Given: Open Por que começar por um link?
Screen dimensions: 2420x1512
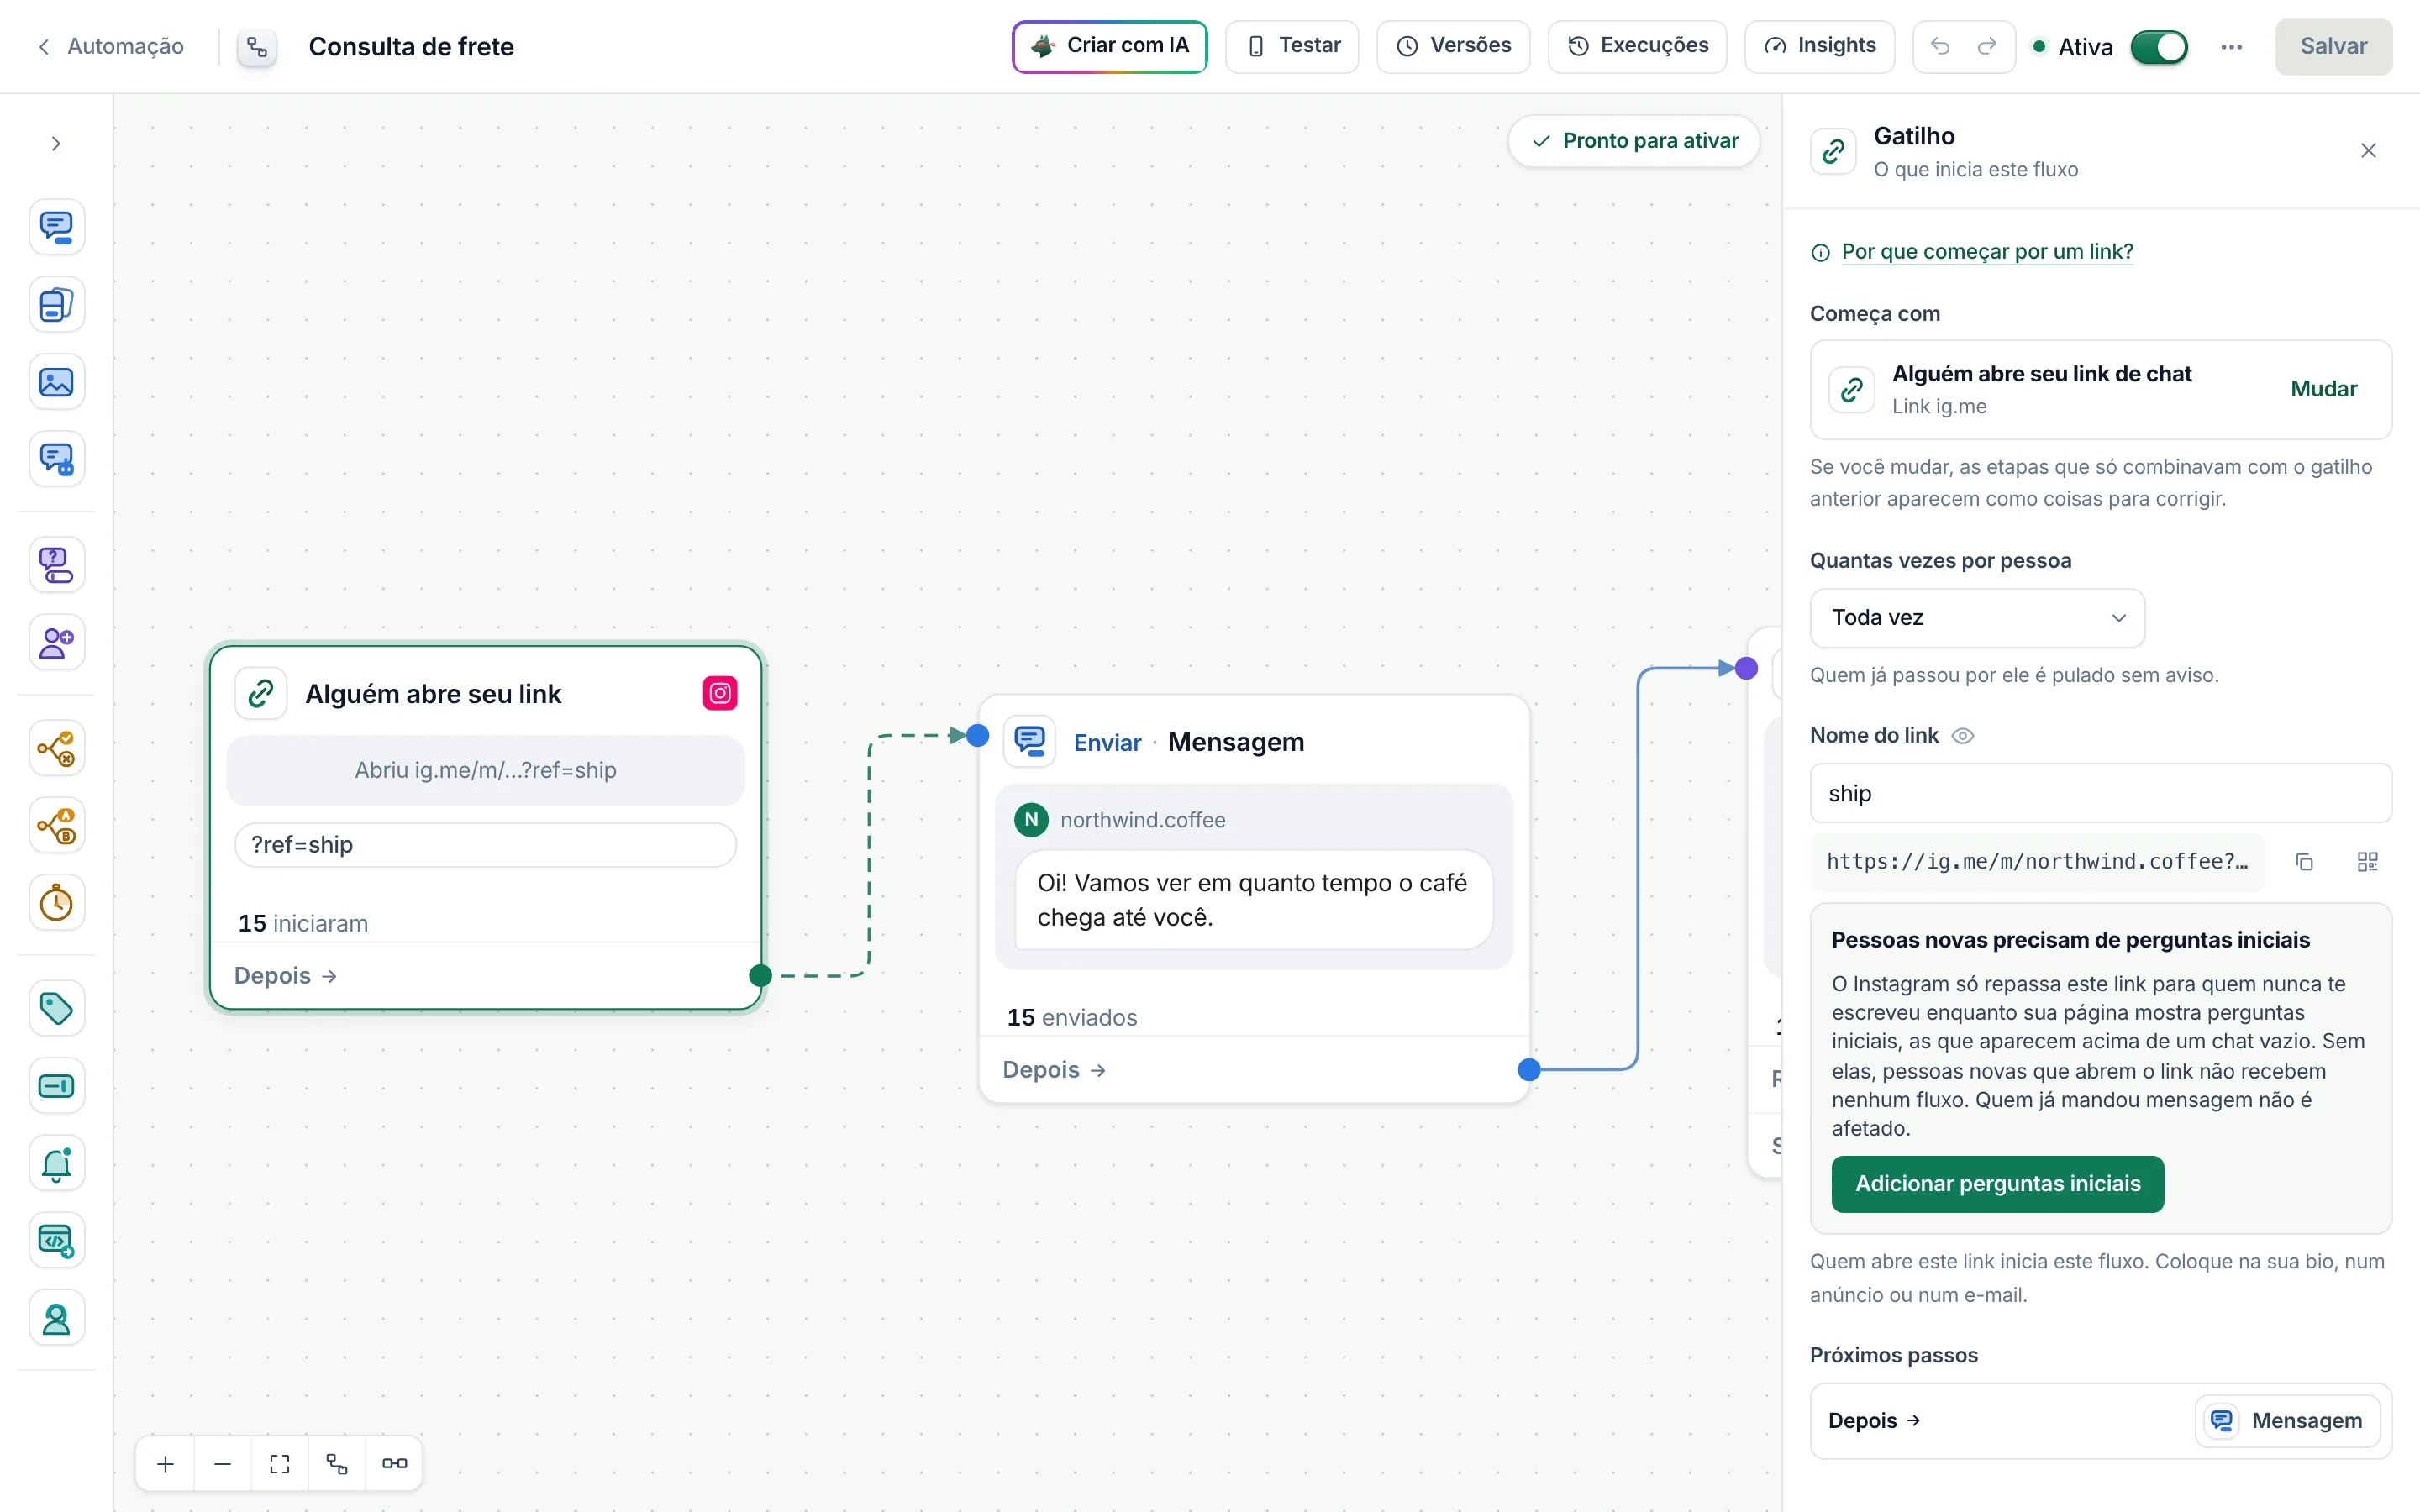Looking at the screenshot, I should (1987, 252).
